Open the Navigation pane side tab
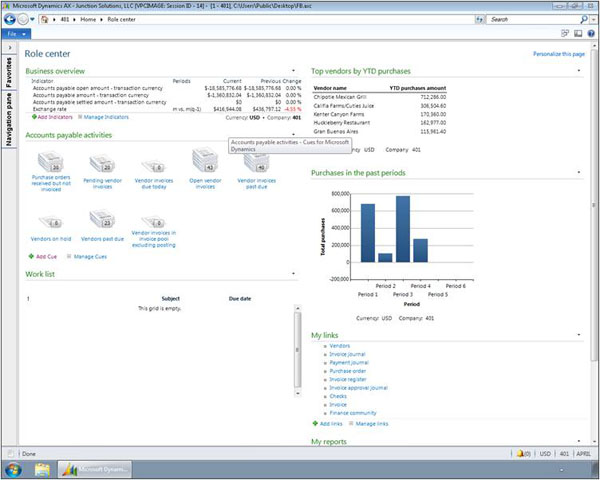This screenshot has width=600, height=480. (x=9, y=119)
